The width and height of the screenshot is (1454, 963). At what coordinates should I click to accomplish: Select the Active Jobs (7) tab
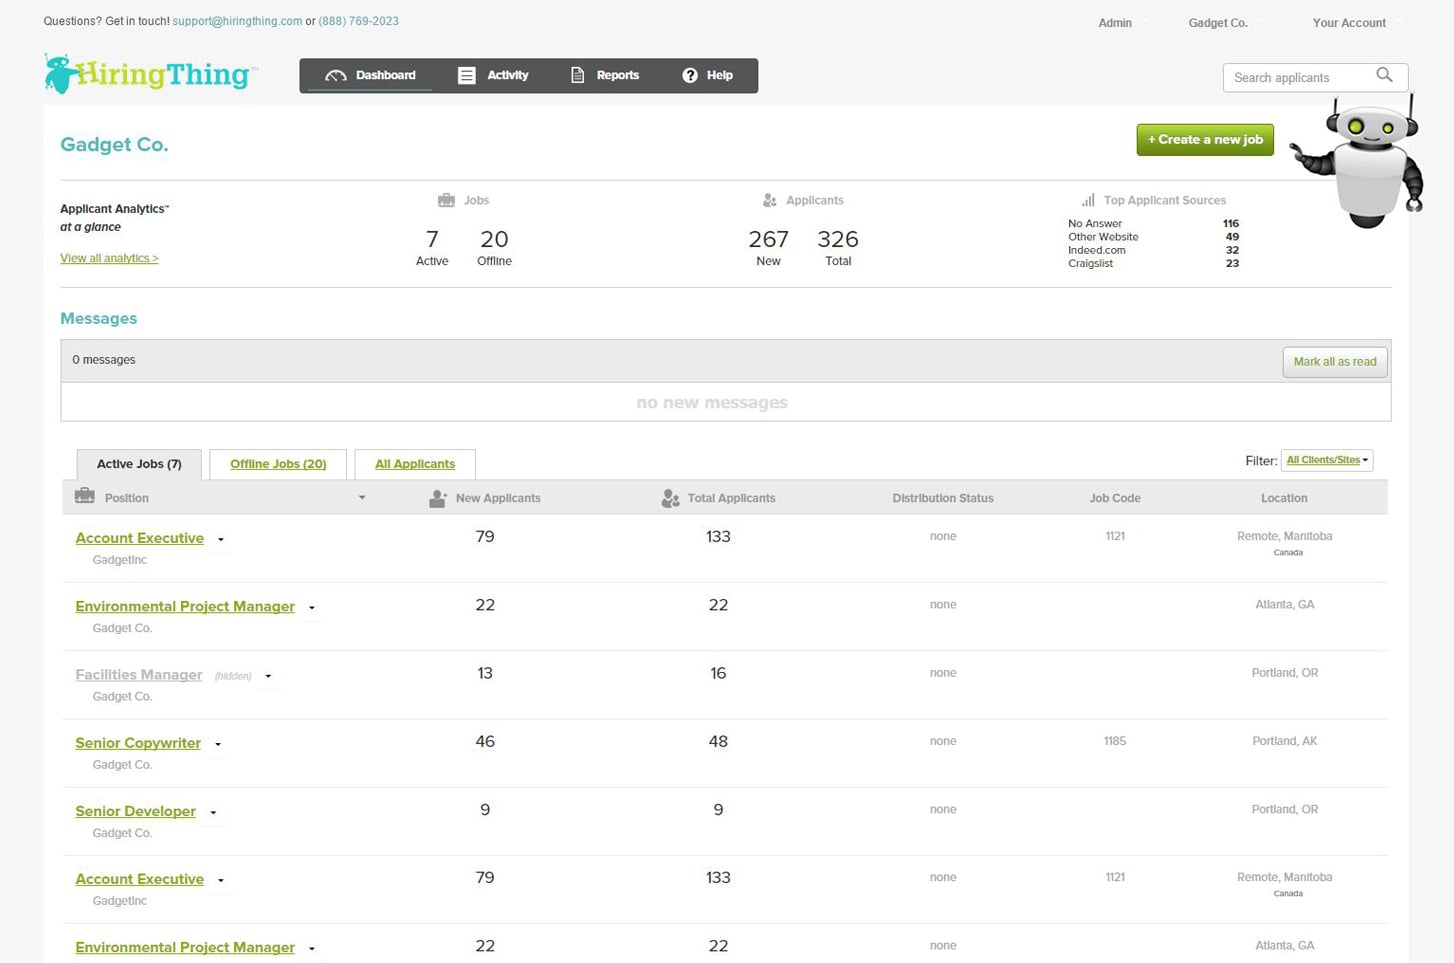click(139, 464)
